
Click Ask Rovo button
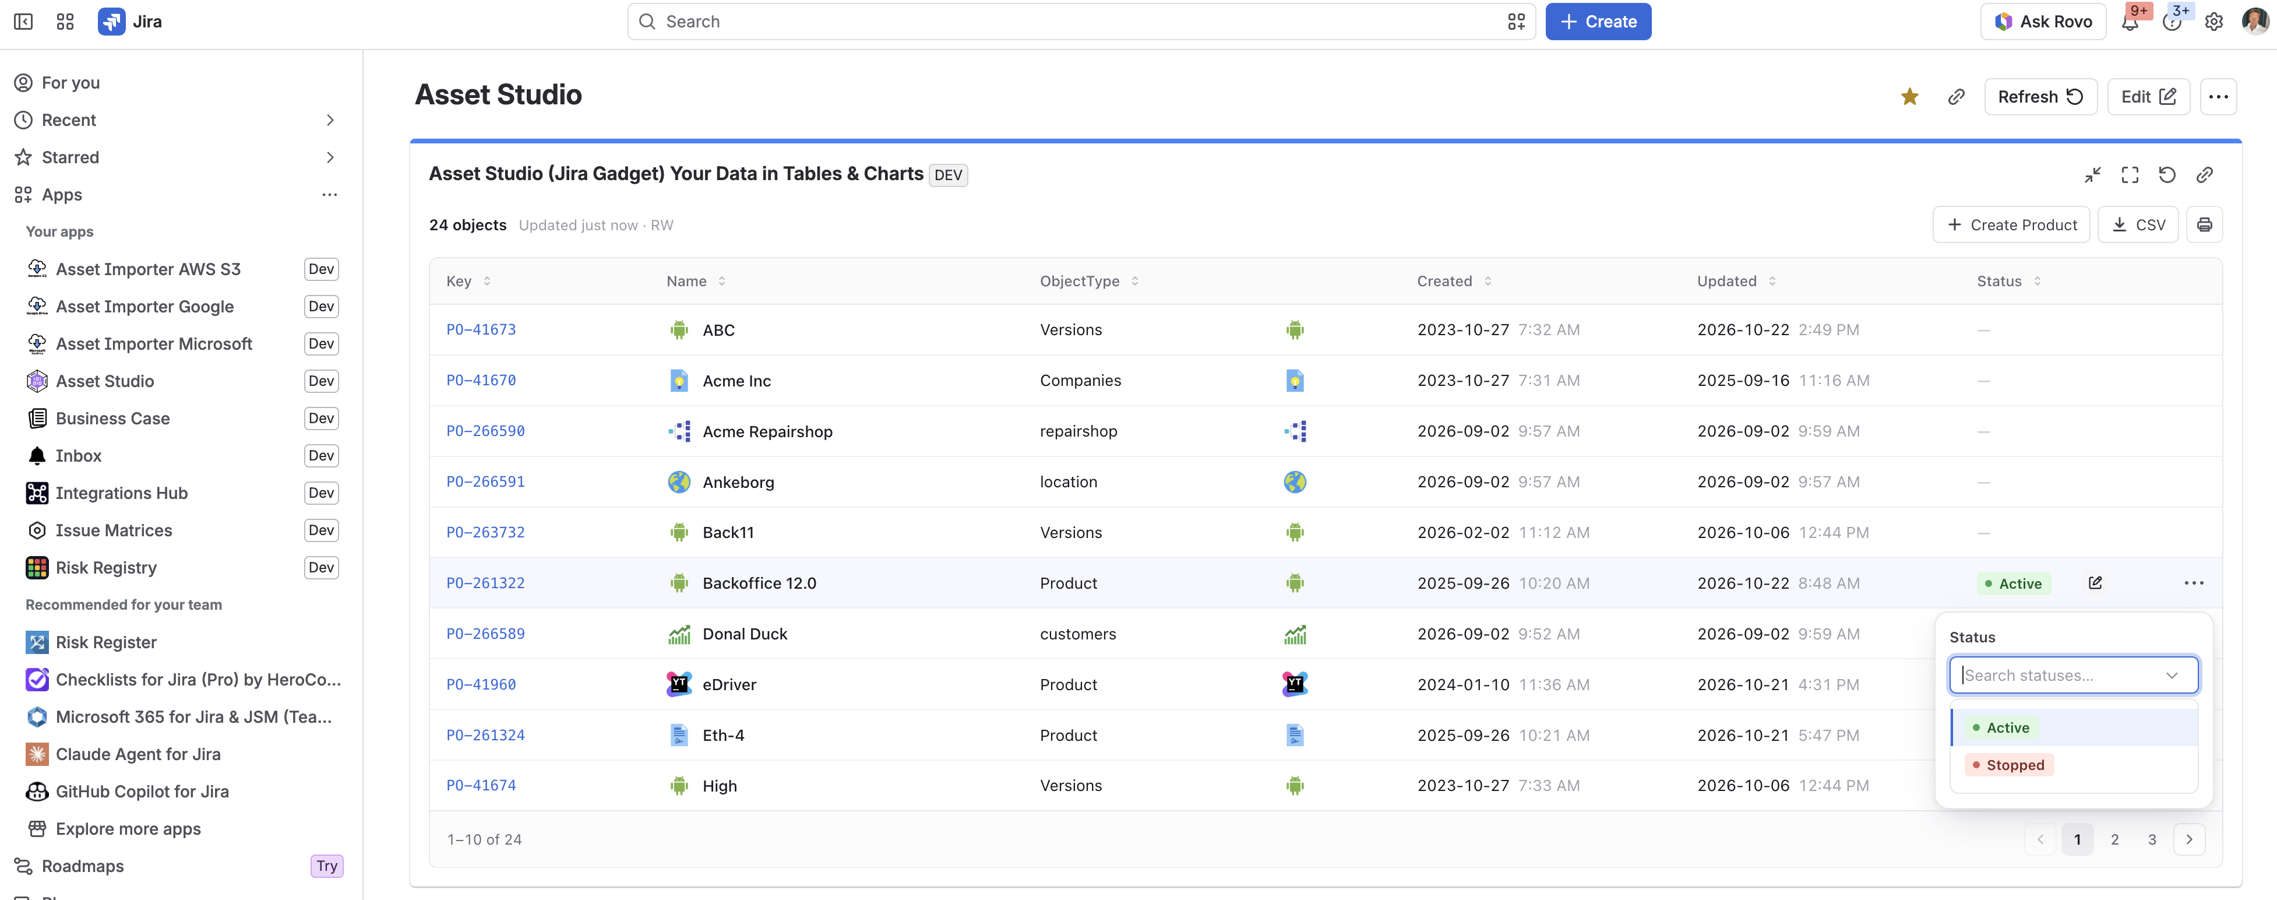[2042, 21]
